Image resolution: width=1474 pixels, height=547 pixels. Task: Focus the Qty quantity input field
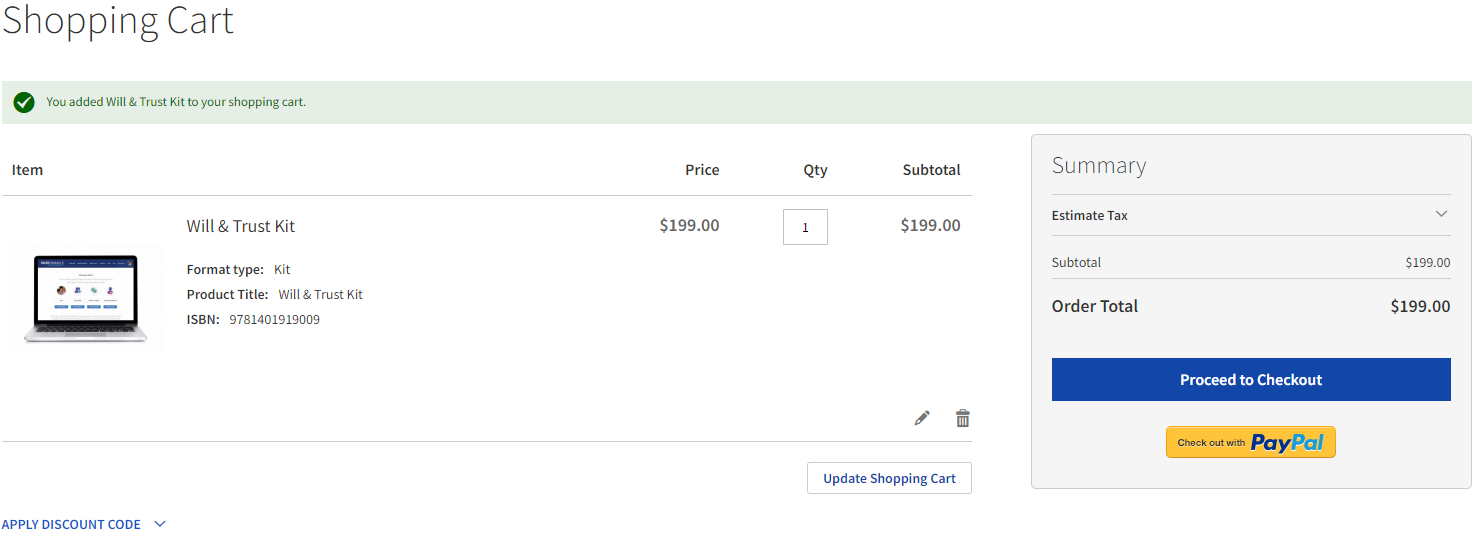[x=805, y=227]
